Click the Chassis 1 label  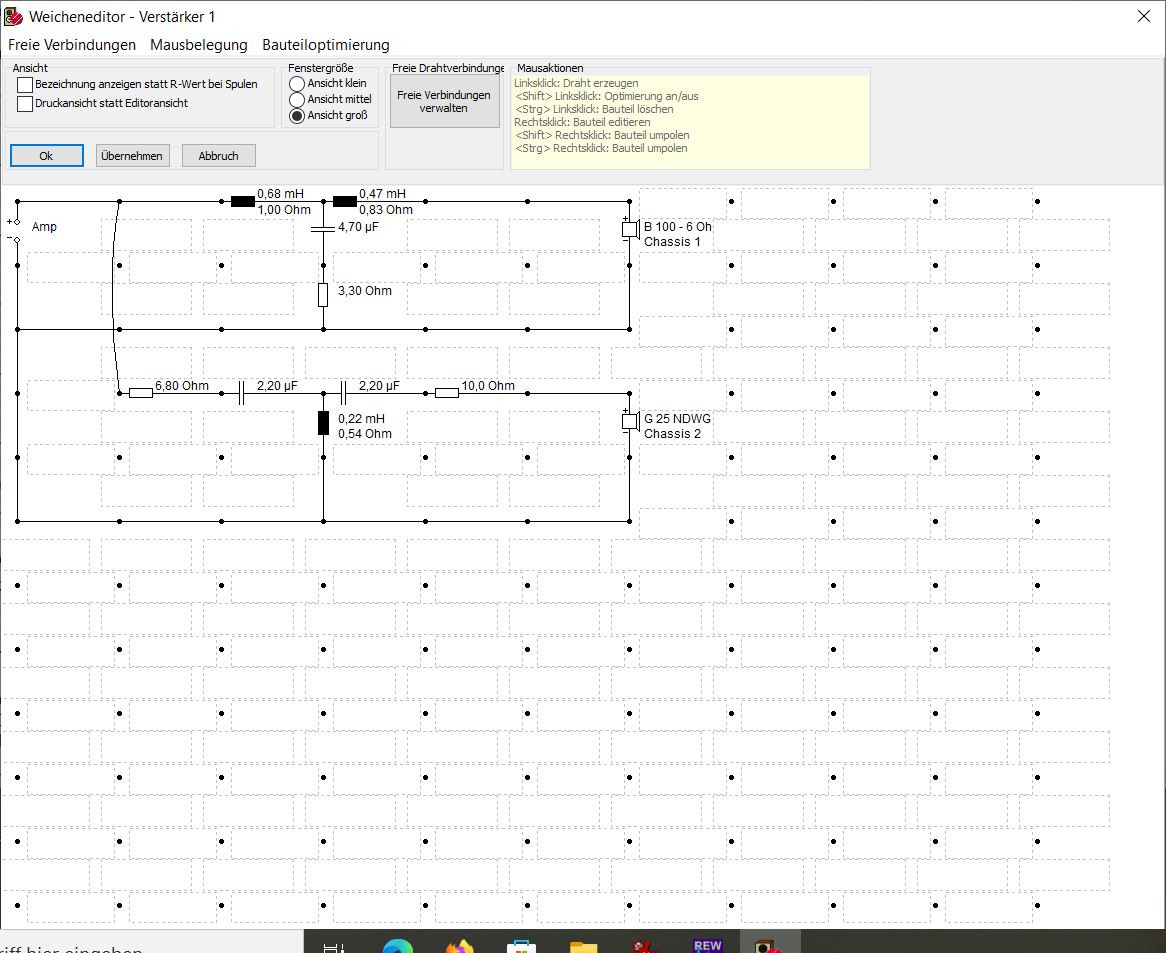(x=672, y=242)
